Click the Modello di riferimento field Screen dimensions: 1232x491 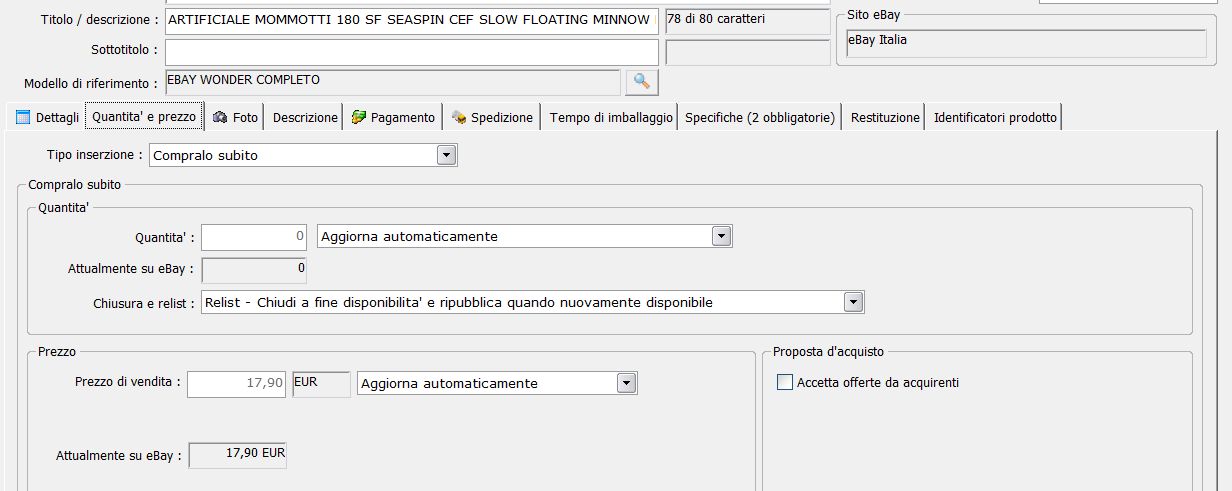point(391,82)
